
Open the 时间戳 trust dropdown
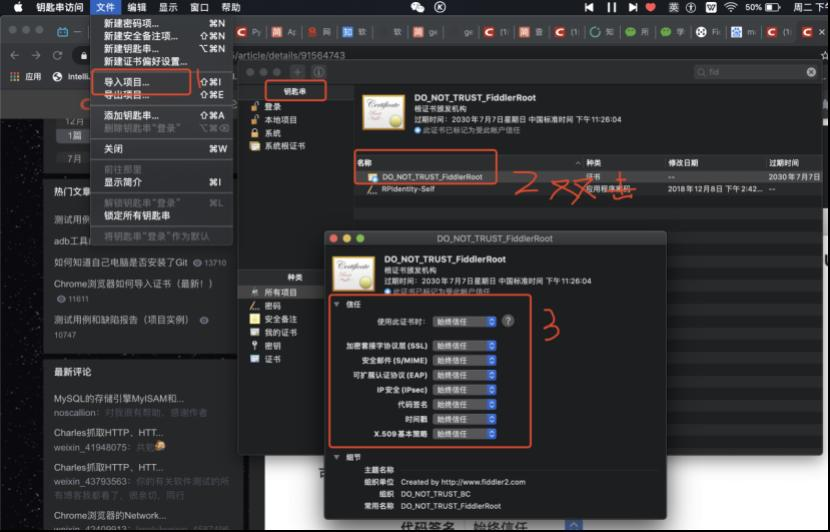[464, 419]
